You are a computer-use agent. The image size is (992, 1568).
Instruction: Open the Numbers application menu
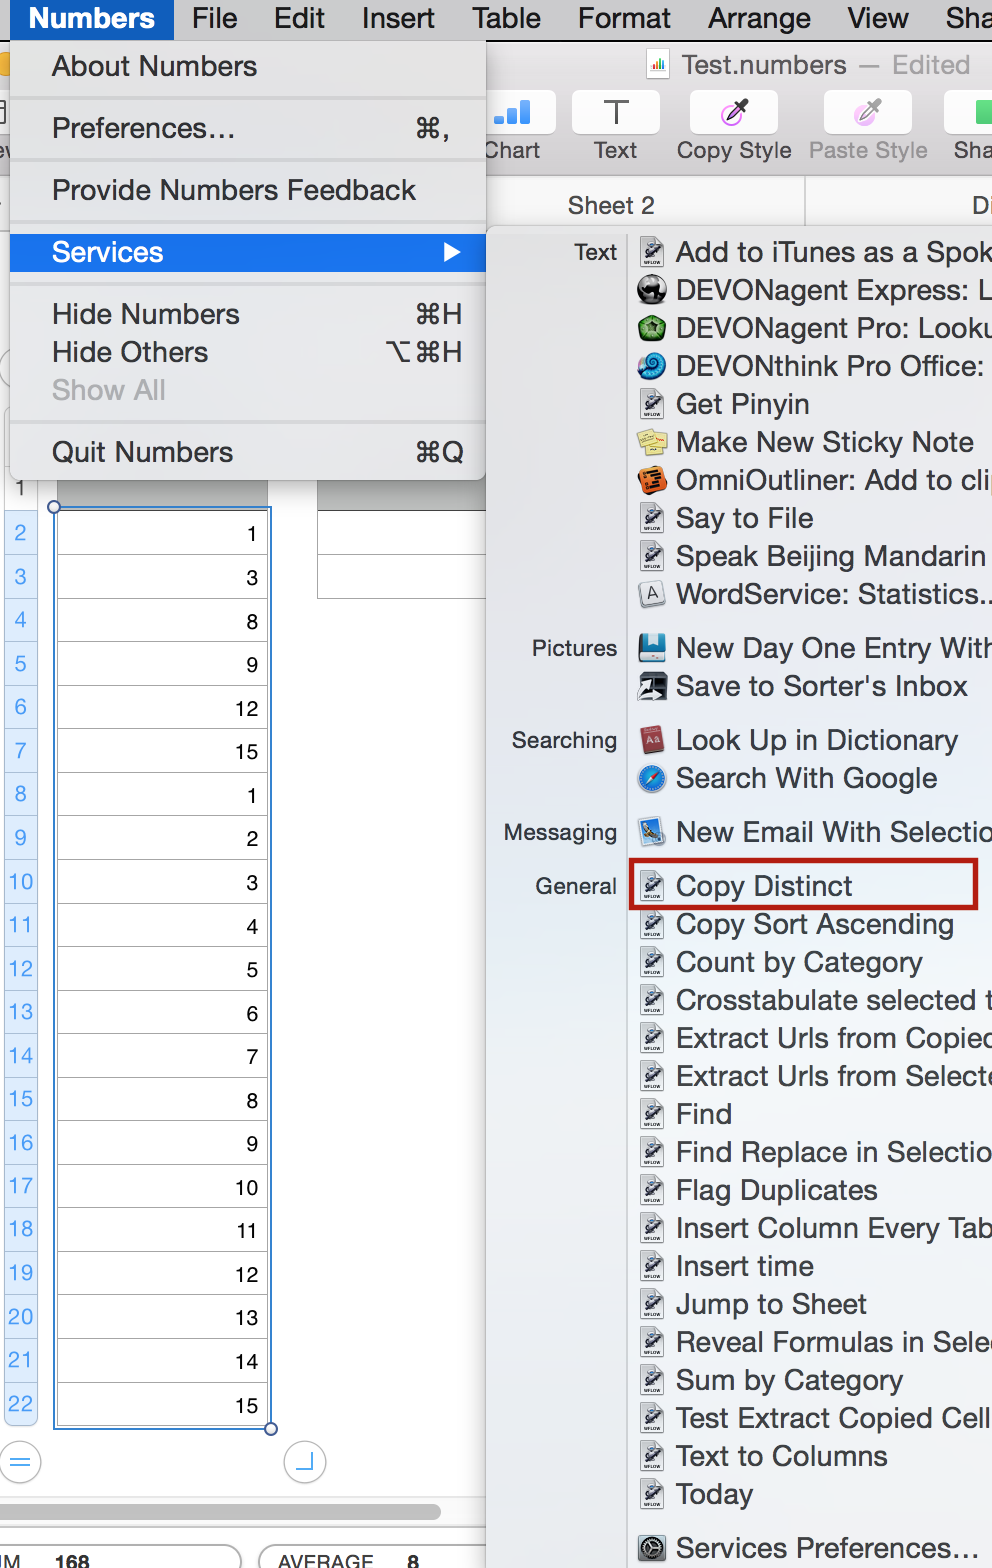(x=91, y=19)
